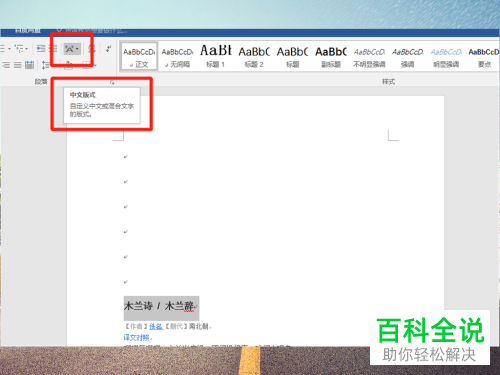
Task: Toggle show/hide paragraph marks icon
Action: (x=108, y=49)
